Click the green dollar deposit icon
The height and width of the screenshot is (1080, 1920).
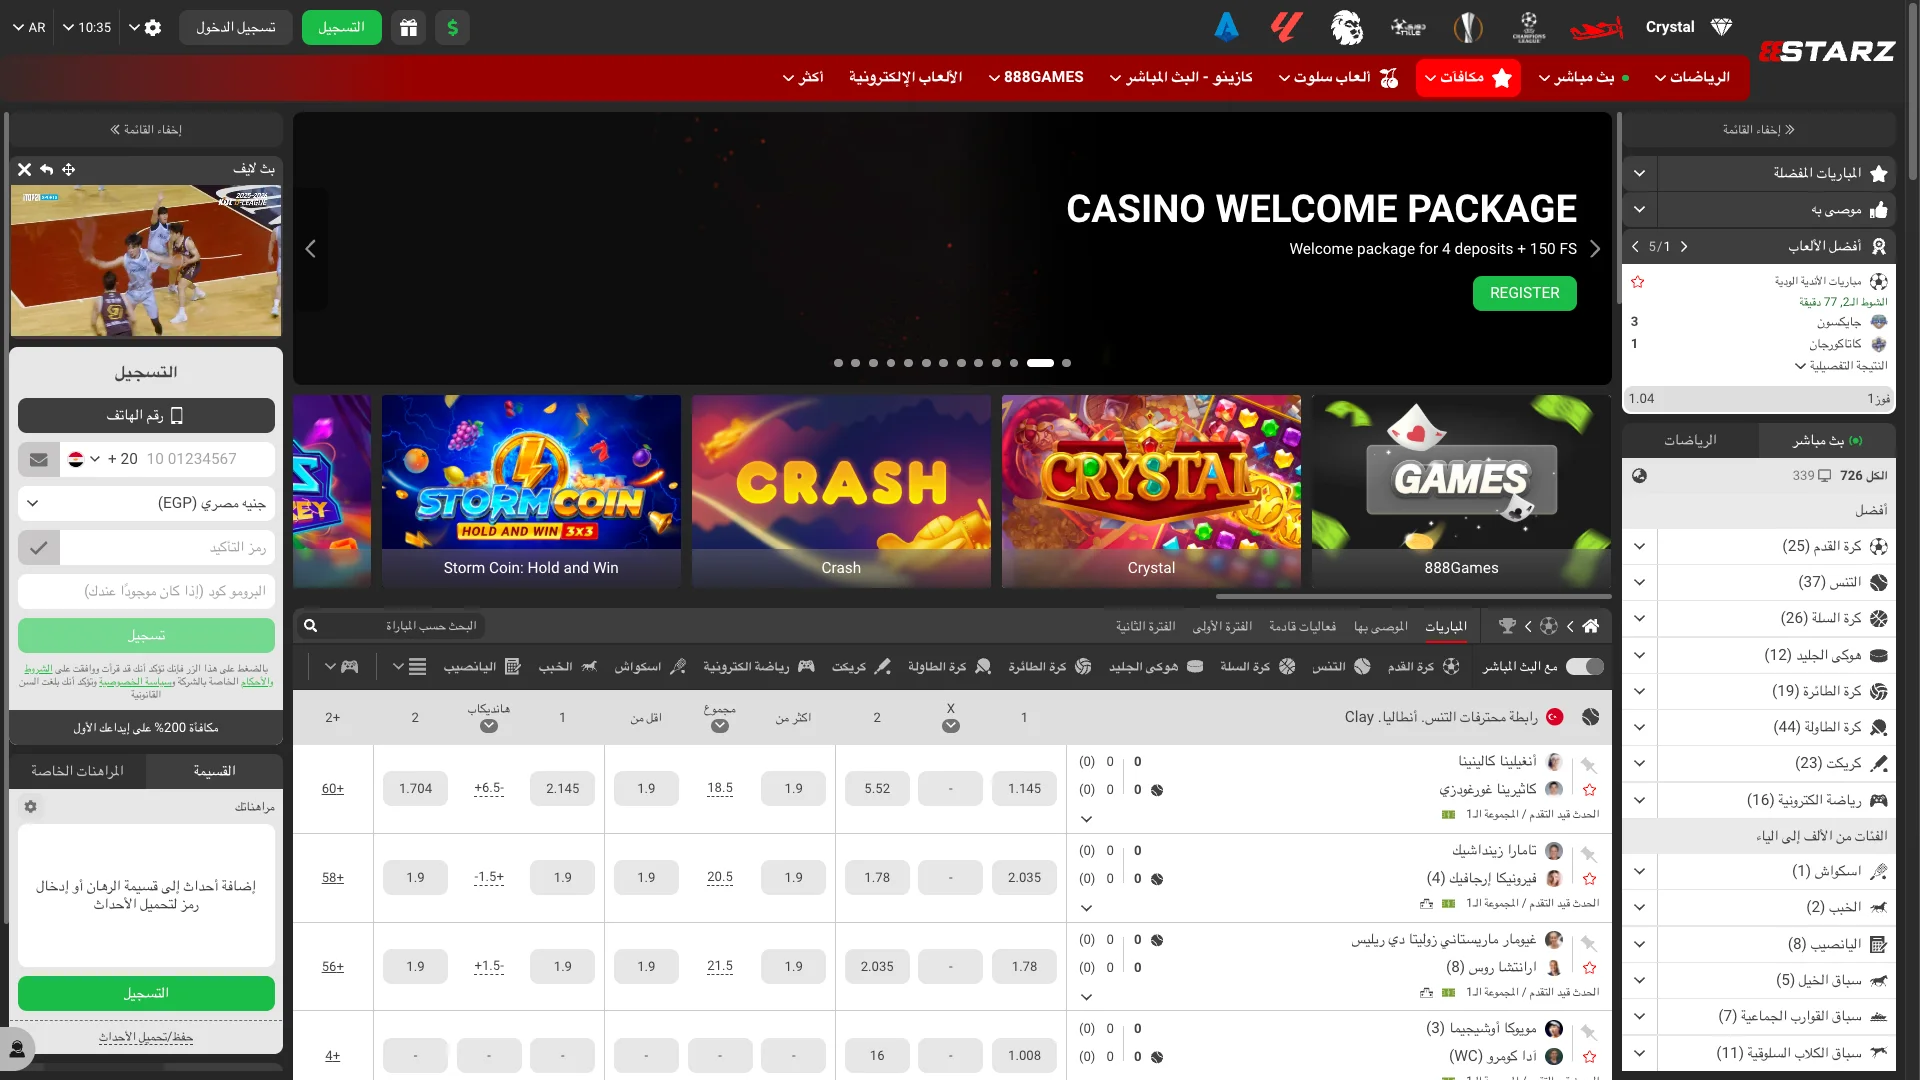tap(452, 28)
